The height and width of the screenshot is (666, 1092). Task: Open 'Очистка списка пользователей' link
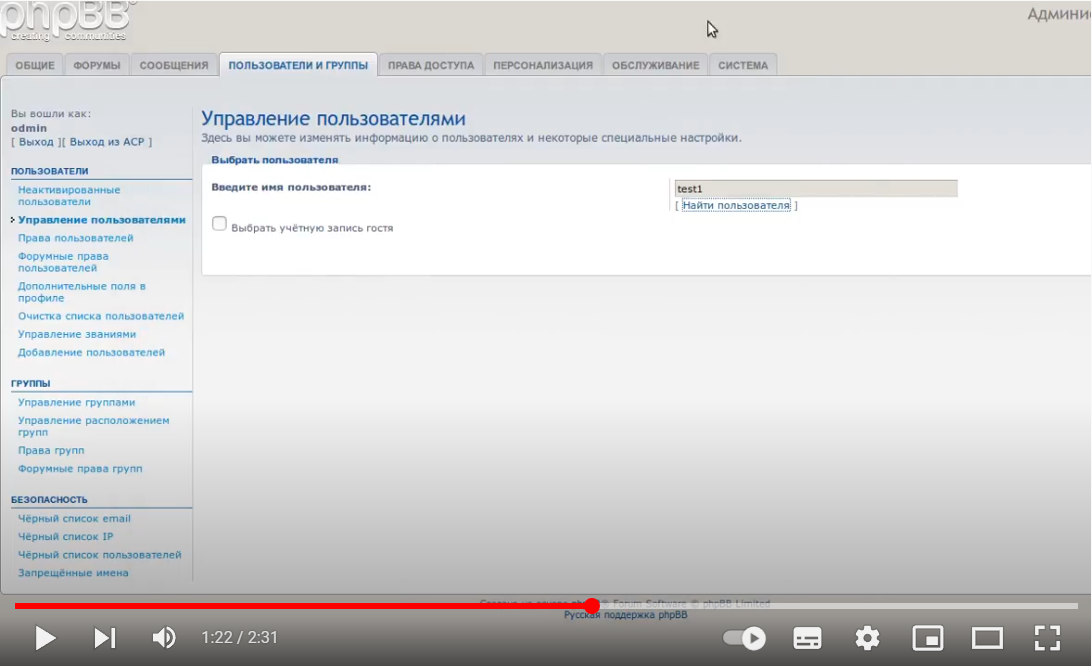click(101, 316)
